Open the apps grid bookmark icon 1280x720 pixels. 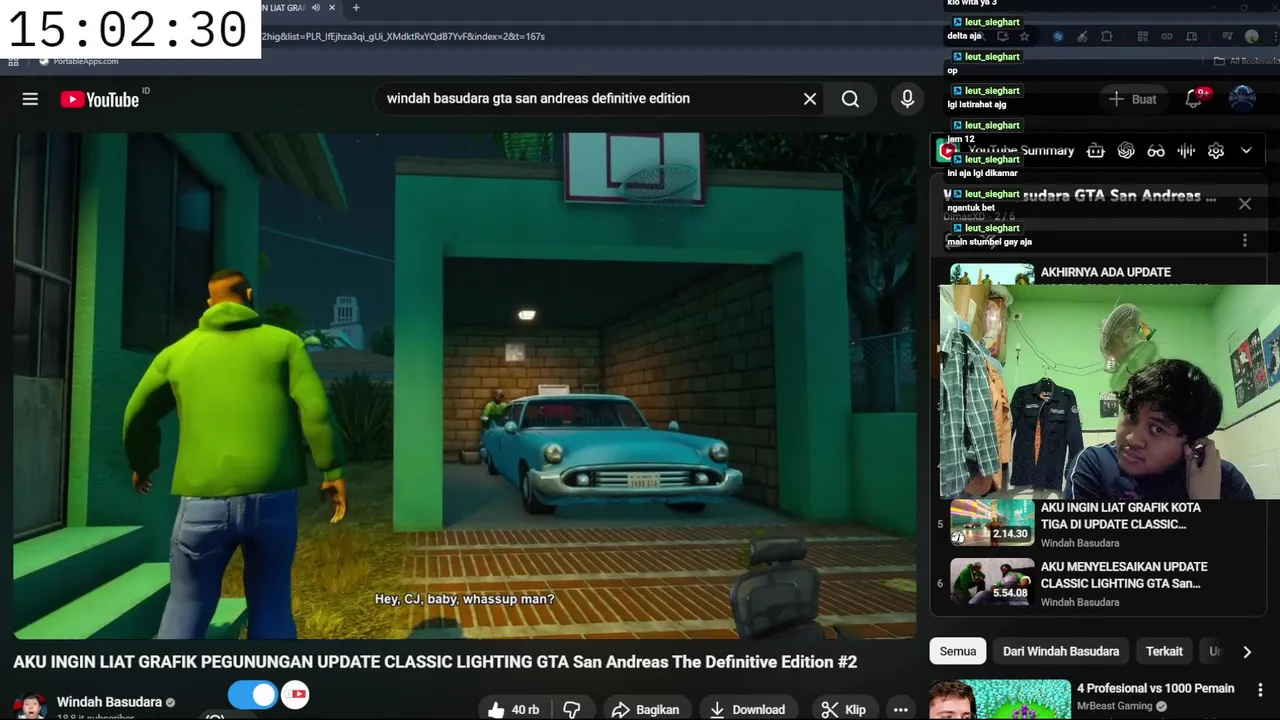[13, 62]
